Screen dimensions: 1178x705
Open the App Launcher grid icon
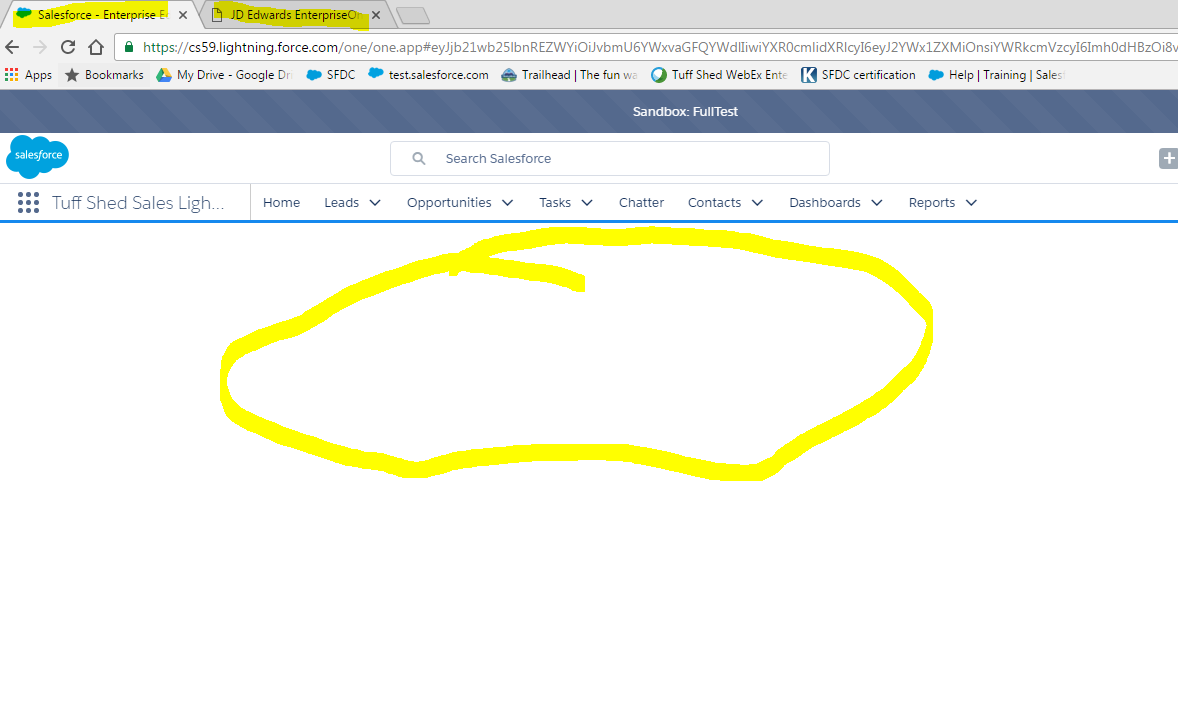(x=28, y=202)
